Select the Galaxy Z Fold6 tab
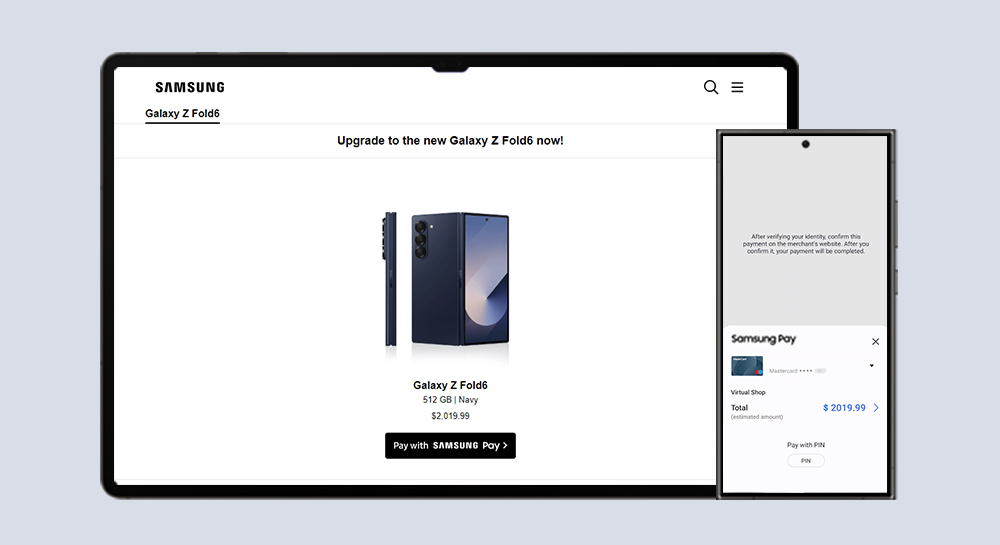Image resolution: width=1000 pixels, height=545 pixels. (x=182, y=113)
